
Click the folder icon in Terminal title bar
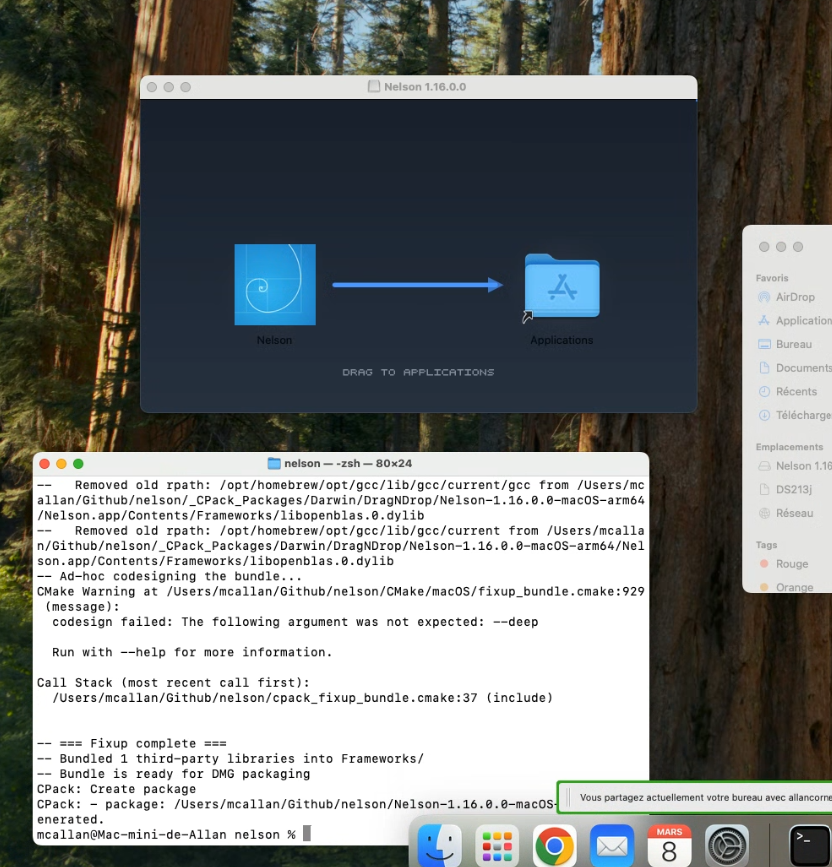(x=274, y=463)
